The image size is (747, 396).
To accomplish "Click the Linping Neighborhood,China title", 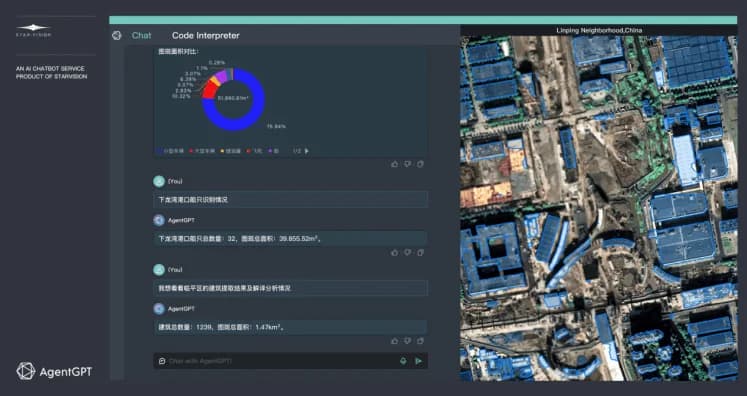I will (x=599, y=30).
